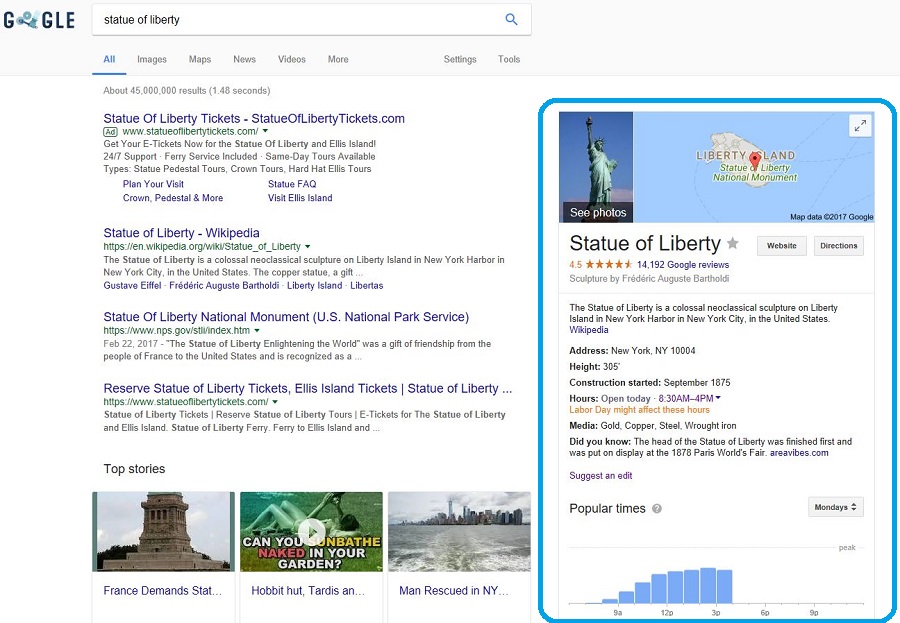Open the Liberty Island related link
The height and width of the screenshot is (623, 900).
click(x=315, y=285)
